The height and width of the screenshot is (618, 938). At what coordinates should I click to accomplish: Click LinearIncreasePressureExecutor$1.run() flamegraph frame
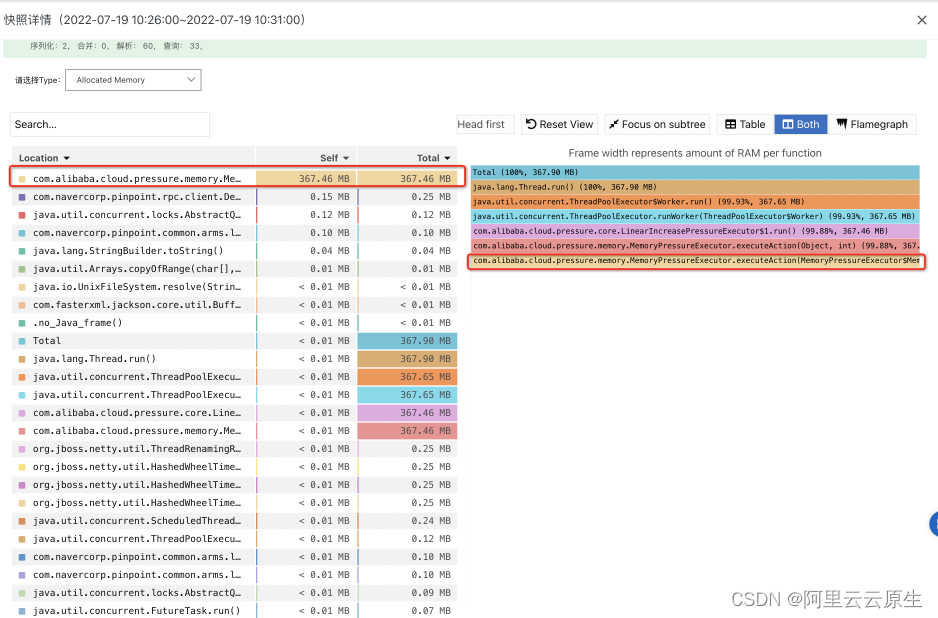(x=695, y=231)
